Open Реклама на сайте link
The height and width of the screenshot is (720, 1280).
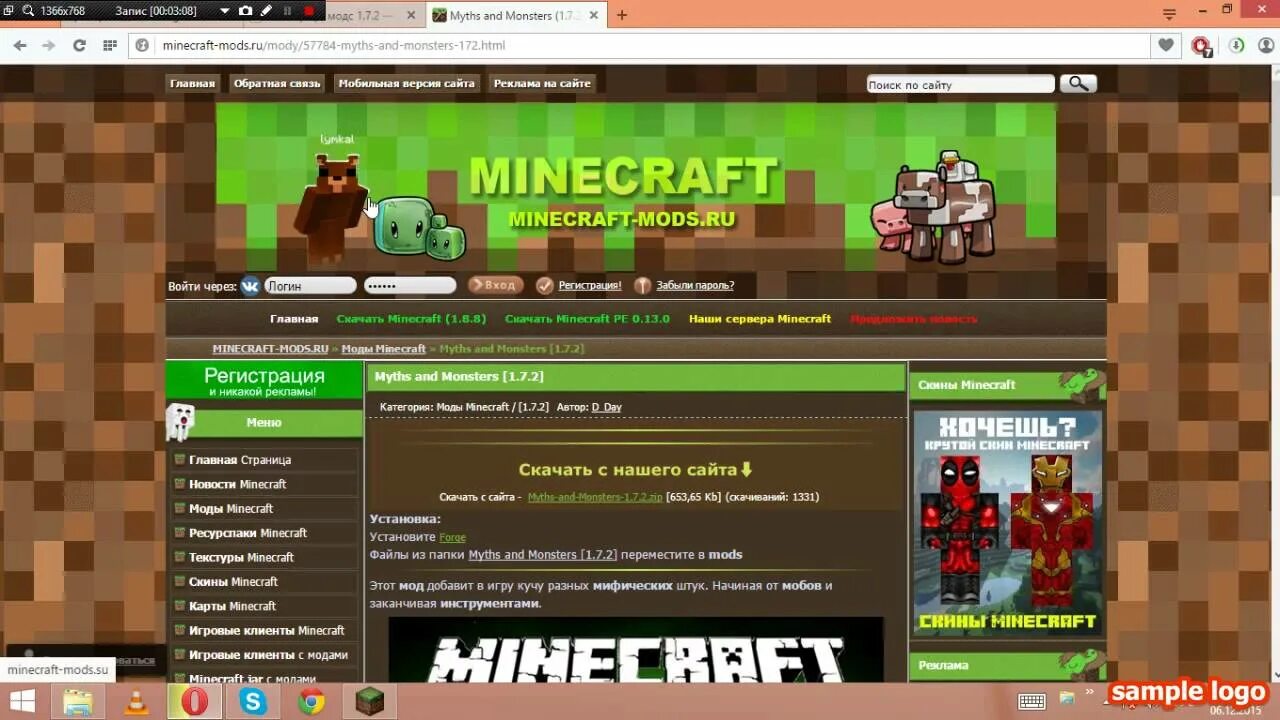pos(542,83)
